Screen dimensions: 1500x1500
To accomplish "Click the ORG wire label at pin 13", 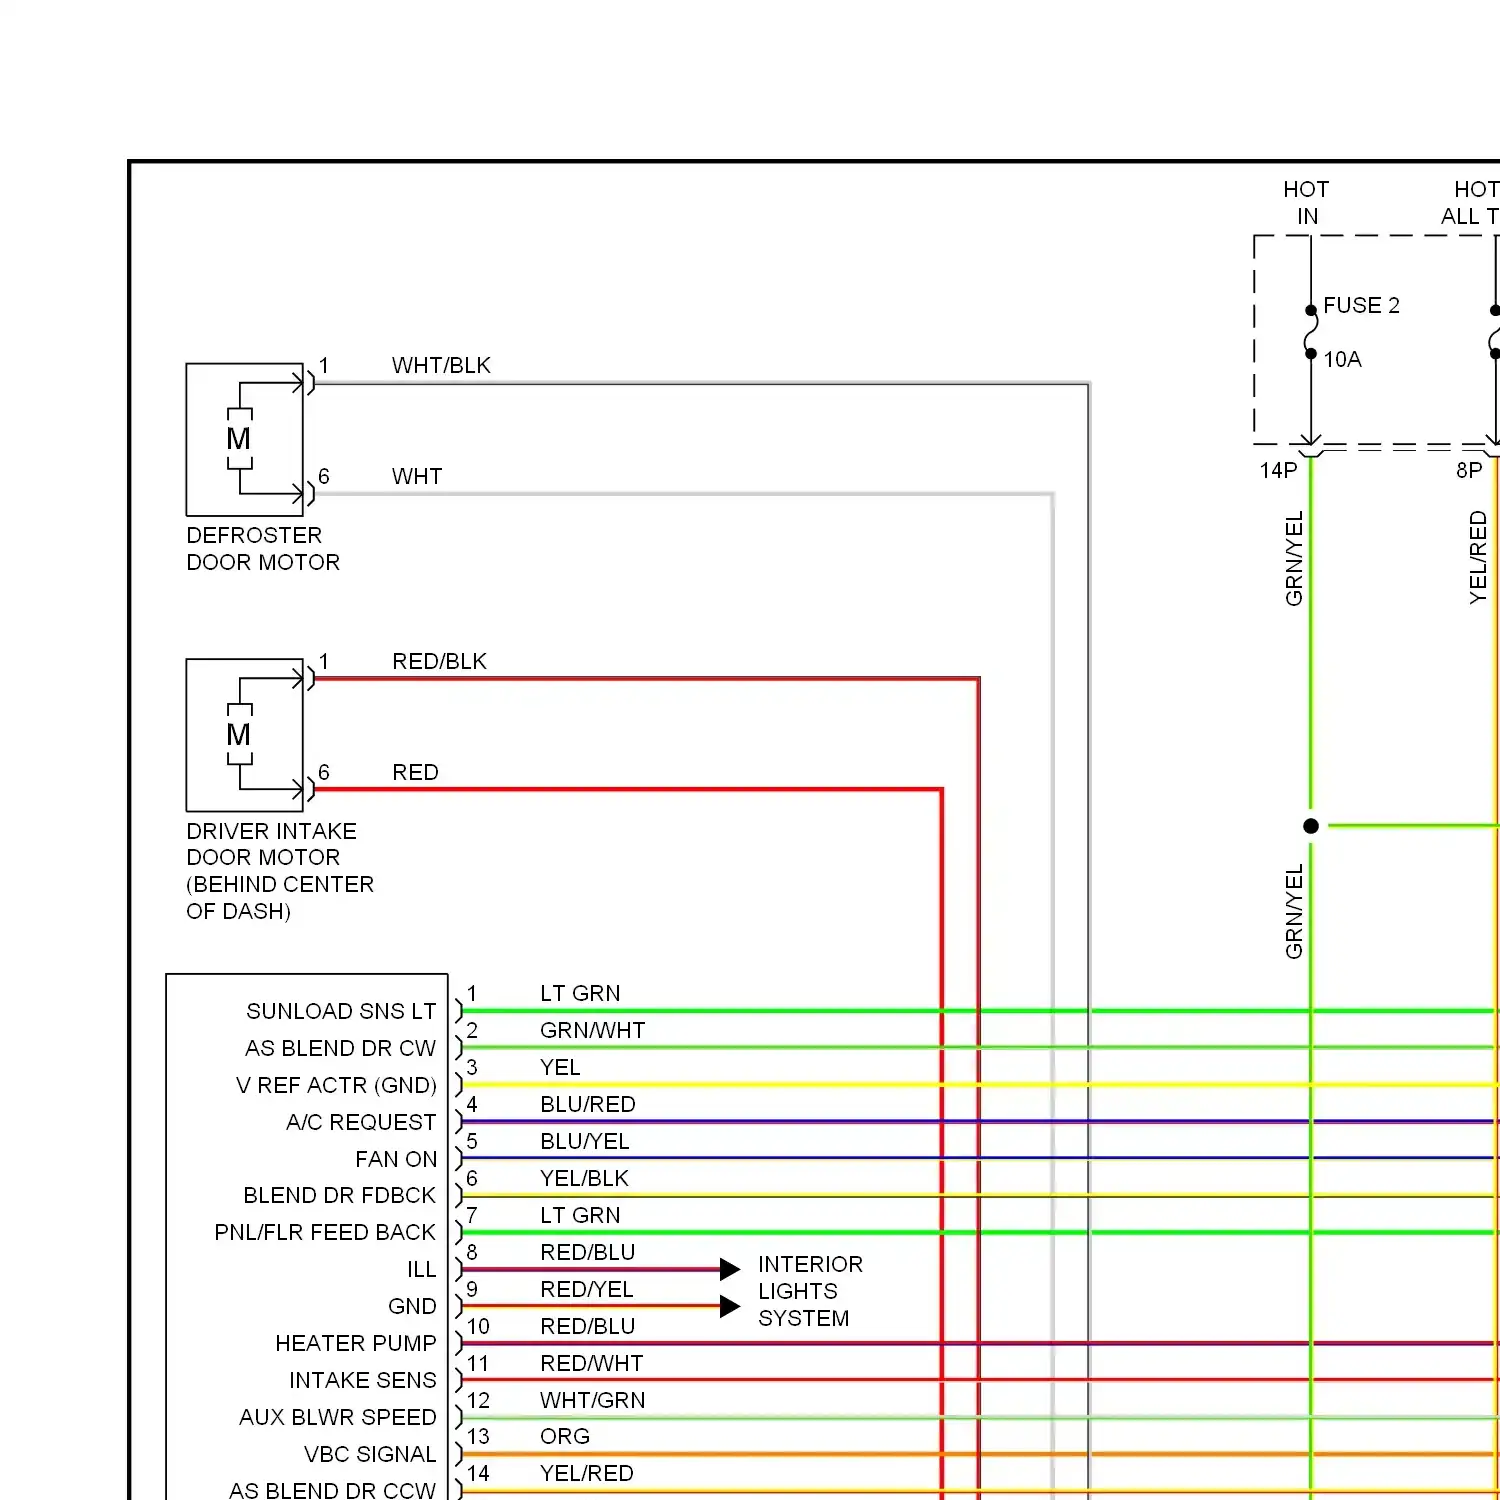I will [x=565, y=1436].
